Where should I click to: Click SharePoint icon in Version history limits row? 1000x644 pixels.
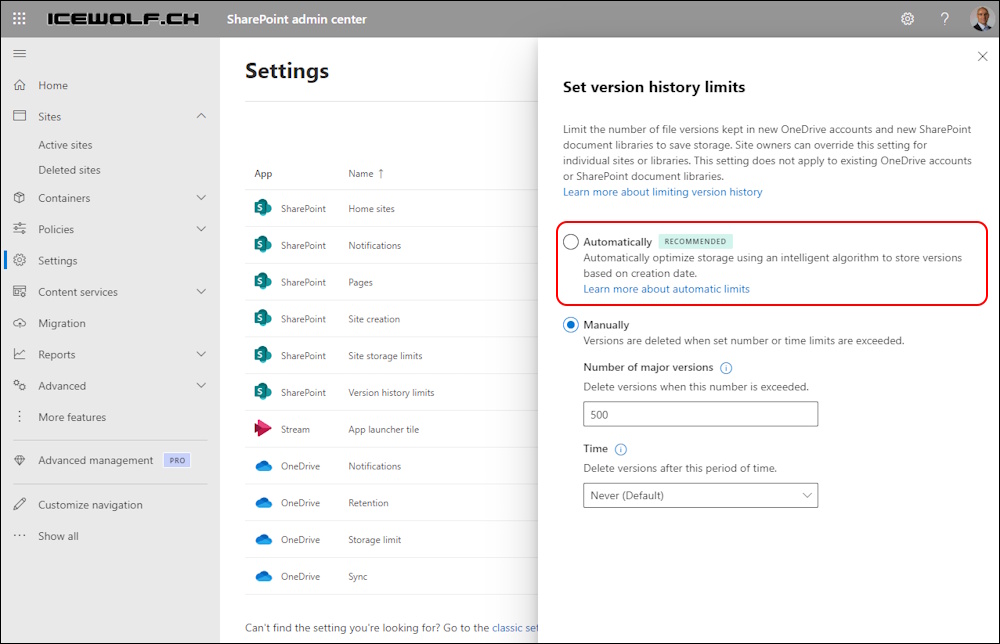(263, 392)
